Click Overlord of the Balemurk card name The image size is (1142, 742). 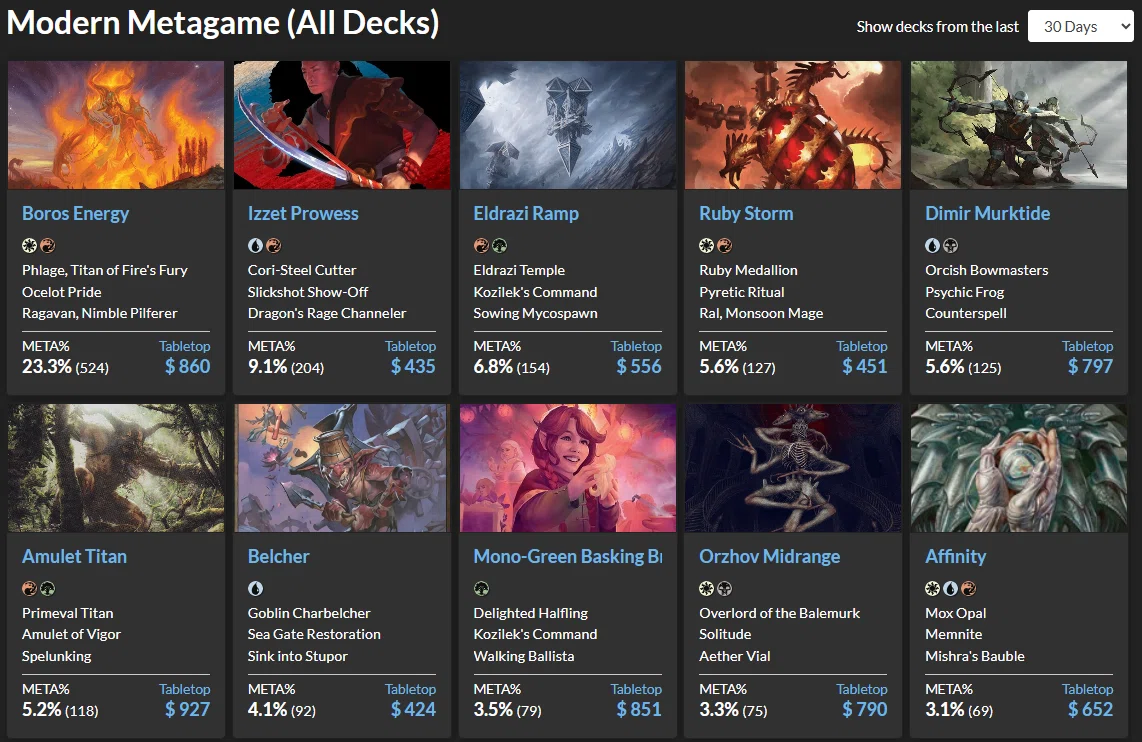click(779, 613)
